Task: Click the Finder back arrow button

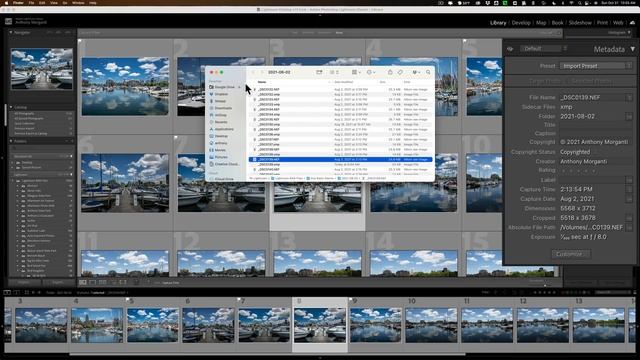Action: click(x=253, y=72)
